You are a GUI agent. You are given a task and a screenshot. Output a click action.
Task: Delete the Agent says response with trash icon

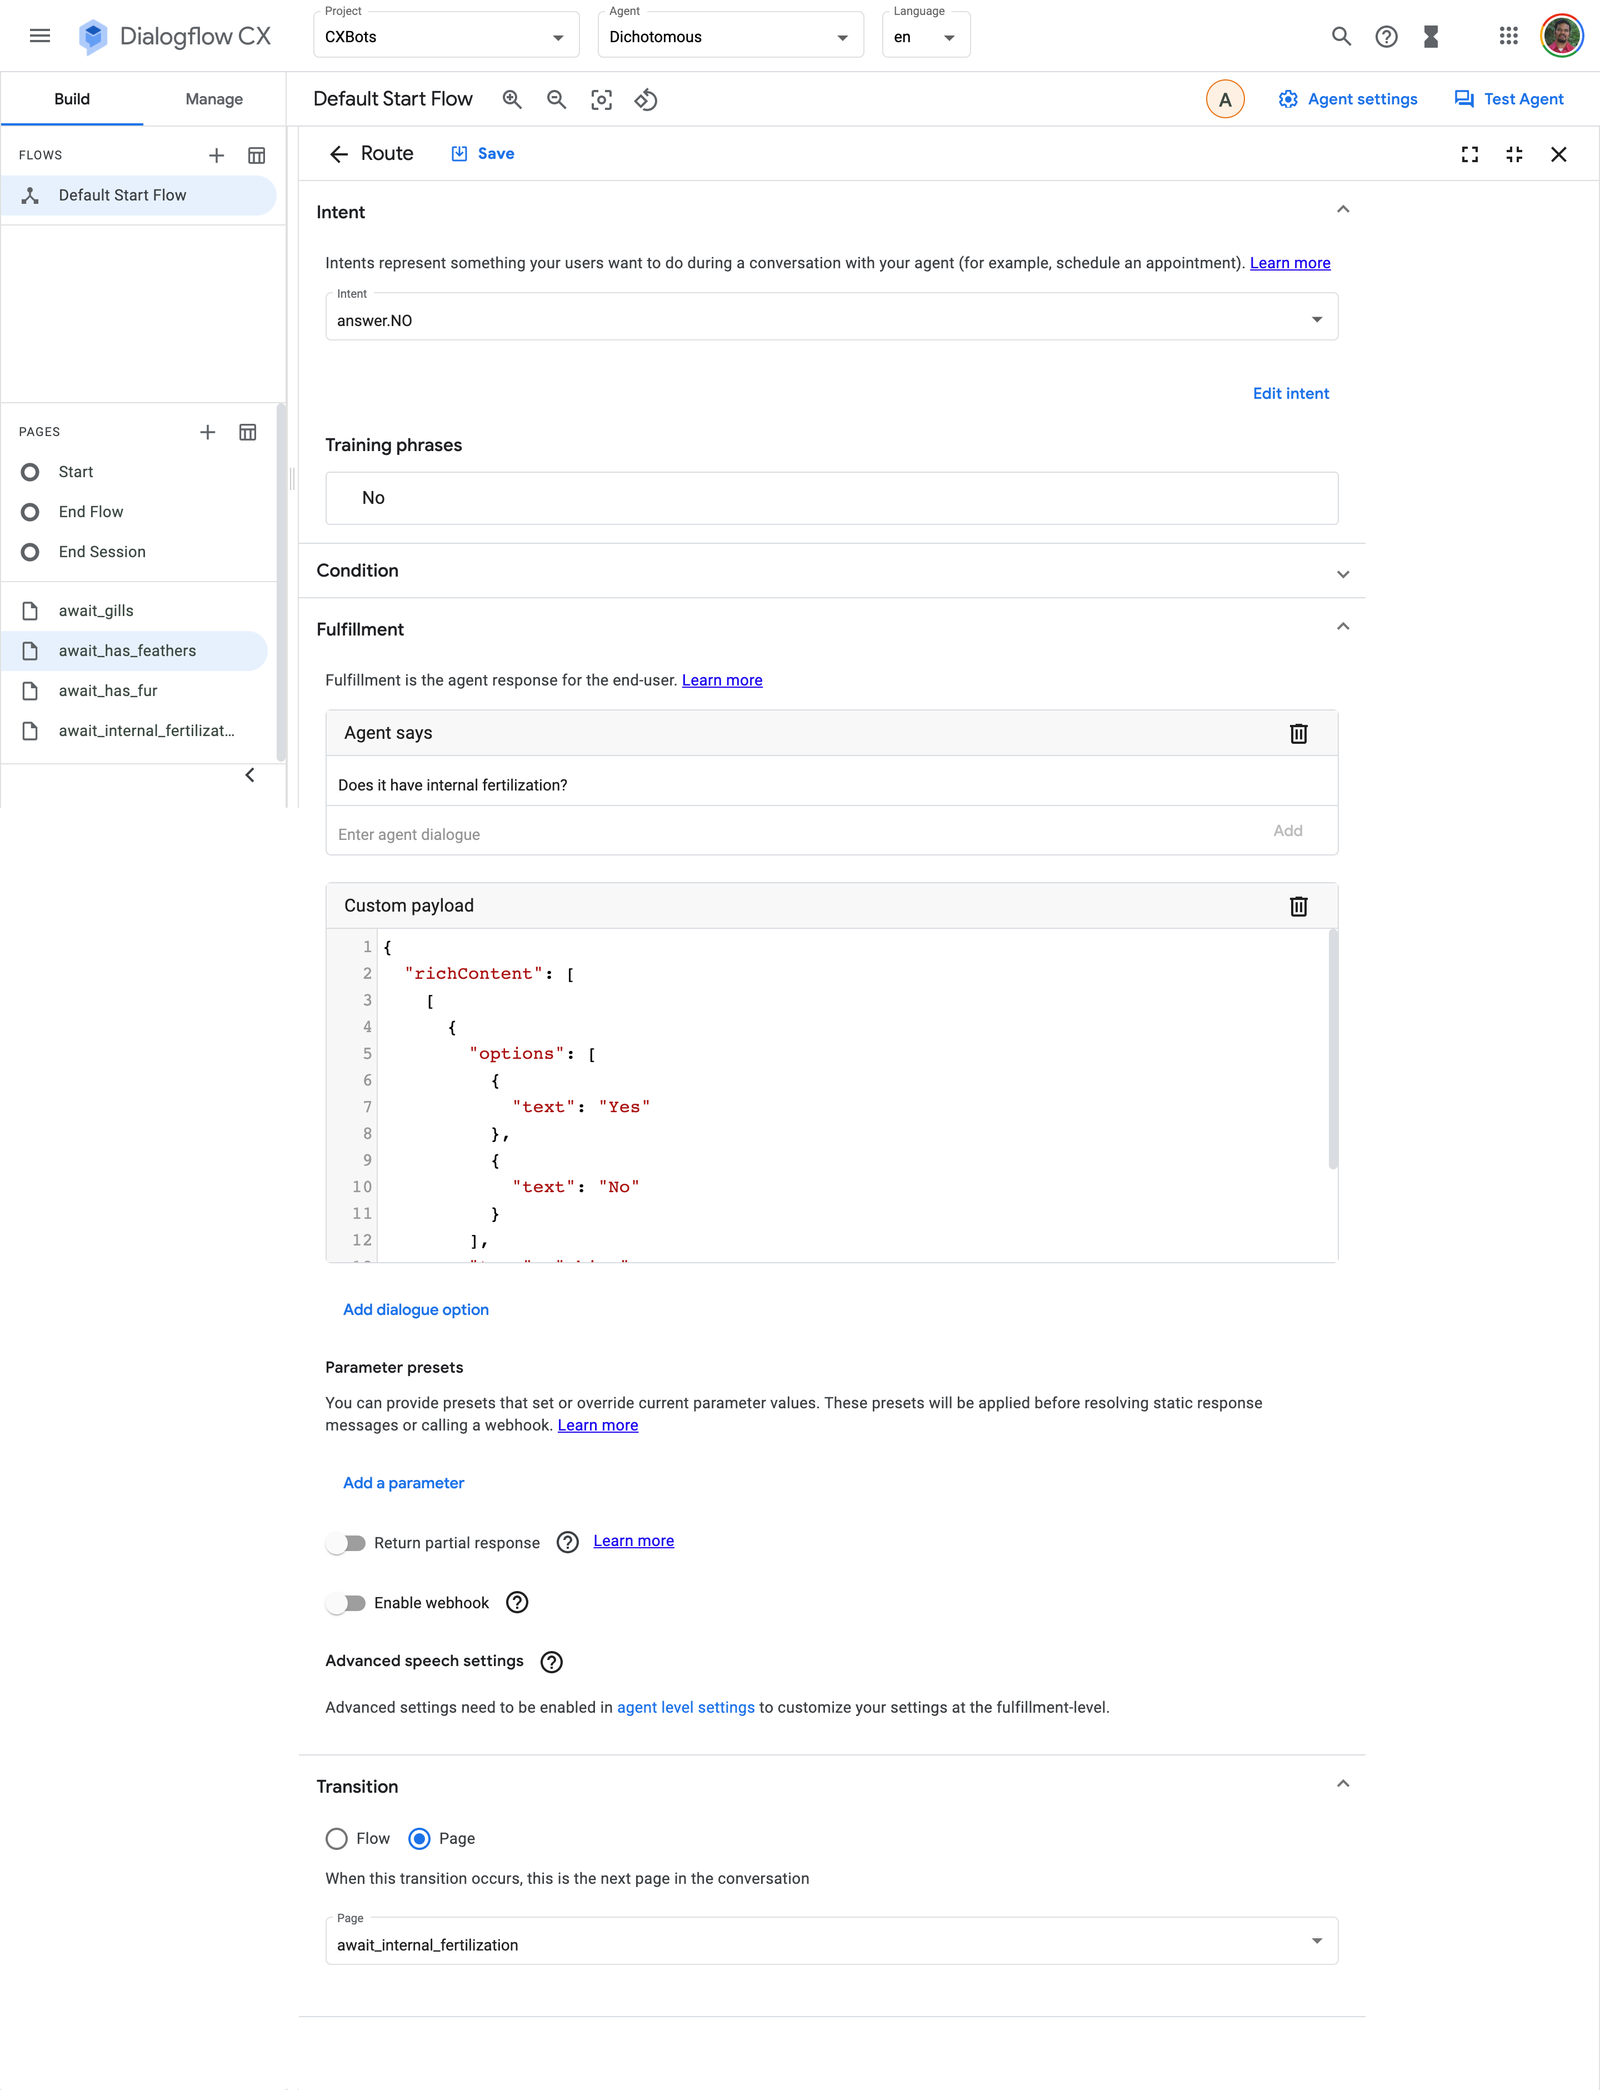click(1298, 733)
